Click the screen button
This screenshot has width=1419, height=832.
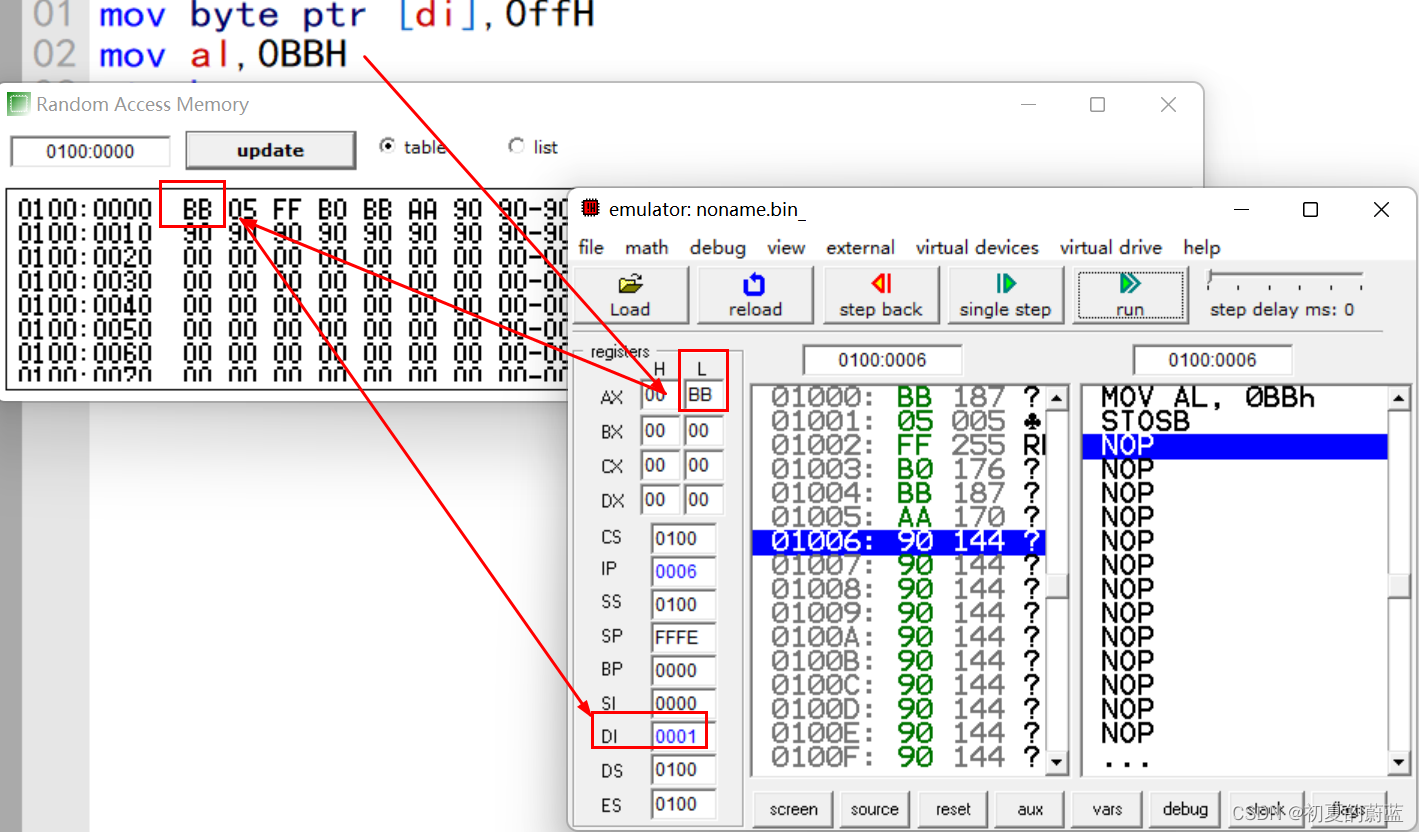coord(794,809)
